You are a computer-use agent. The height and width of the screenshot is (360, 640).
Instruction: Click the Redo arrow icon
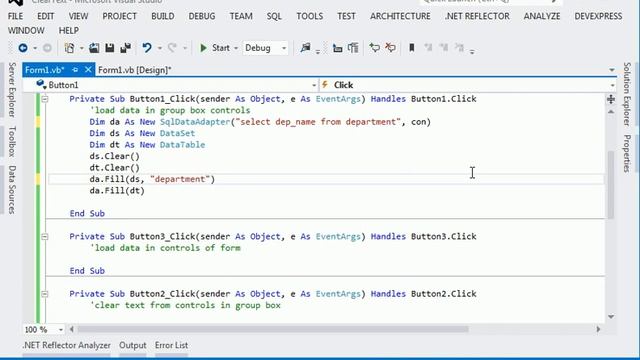click(172, 48)
